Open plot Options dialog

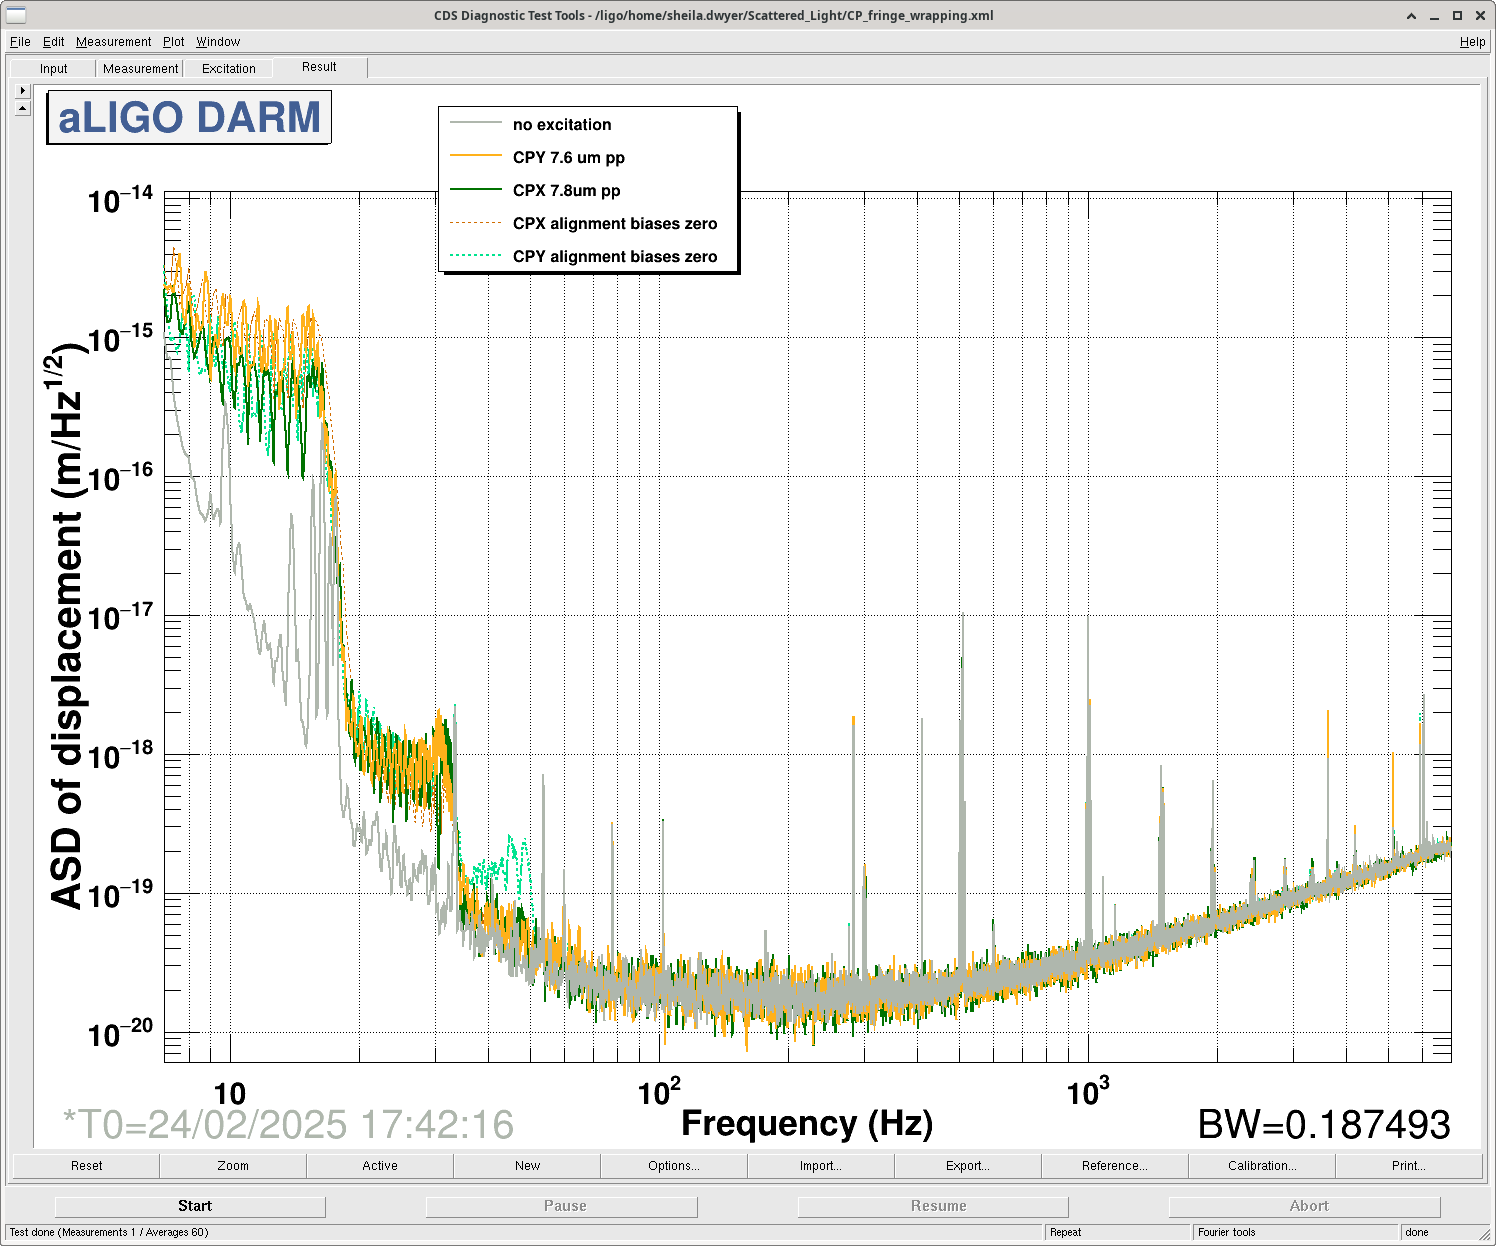pyautogui.click(x=674, y=1166)
